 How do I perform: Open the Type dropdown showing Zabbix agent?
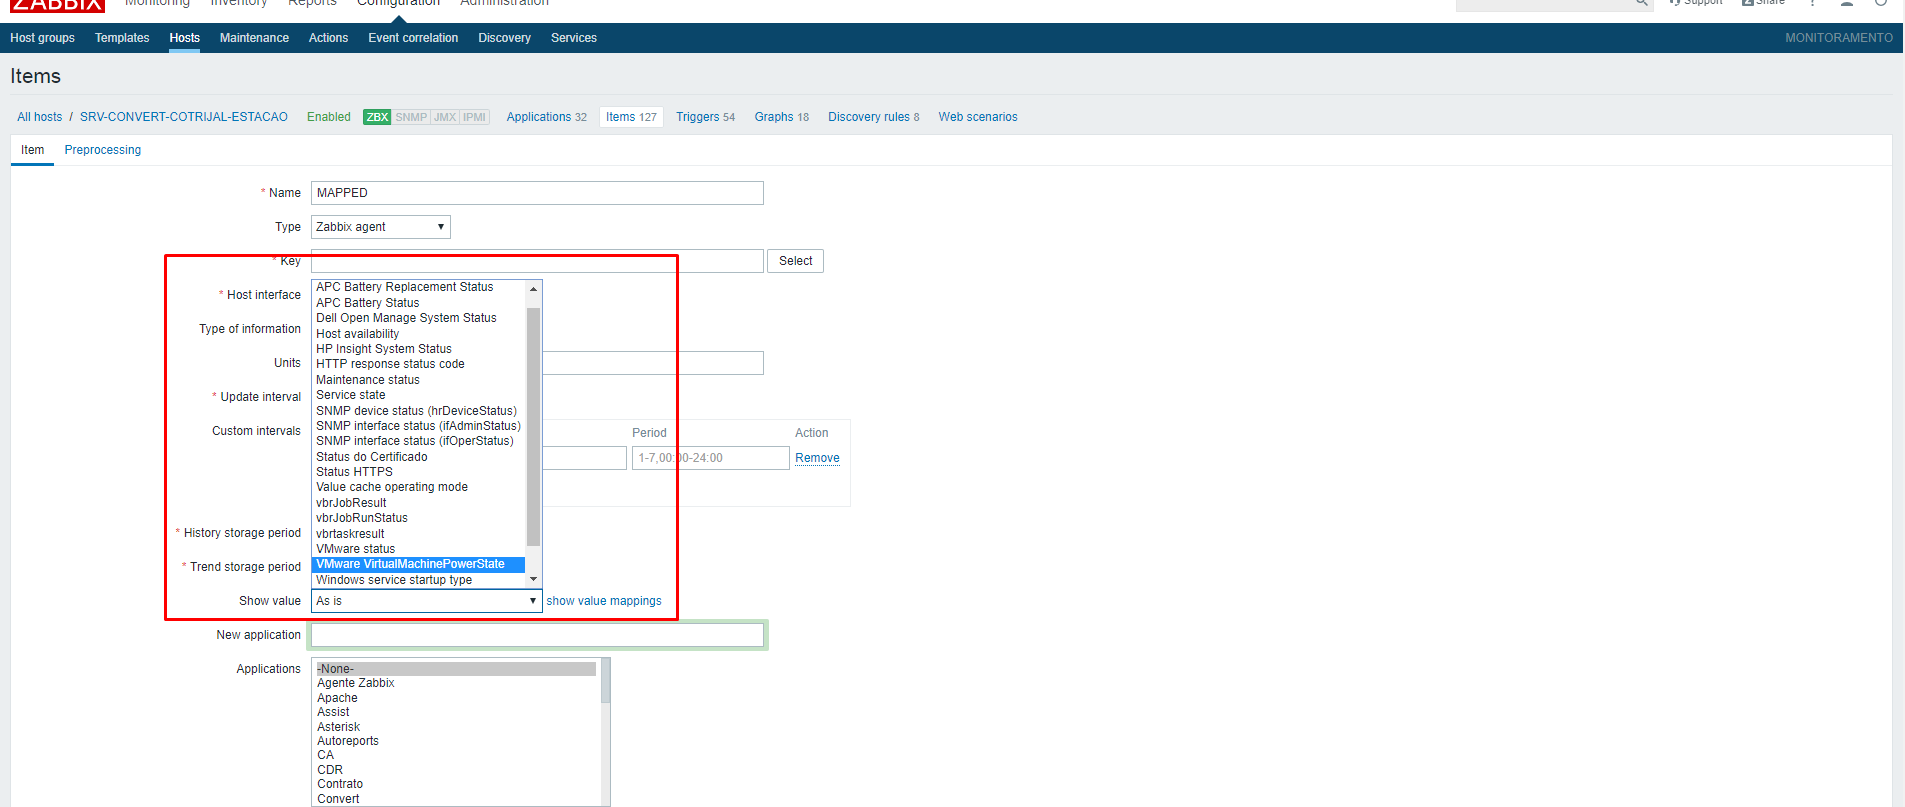pyautogui.click(x=381, y=227)
